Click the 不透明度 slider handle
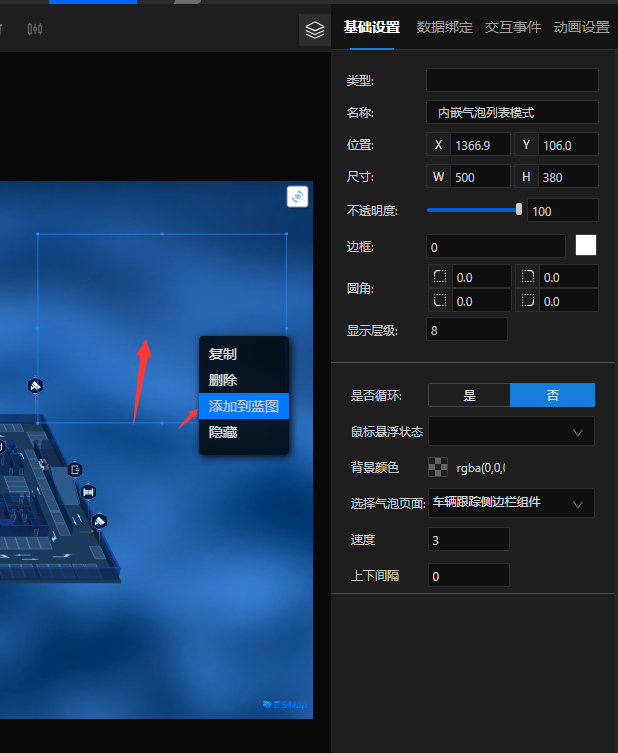 tap(519, 209)
